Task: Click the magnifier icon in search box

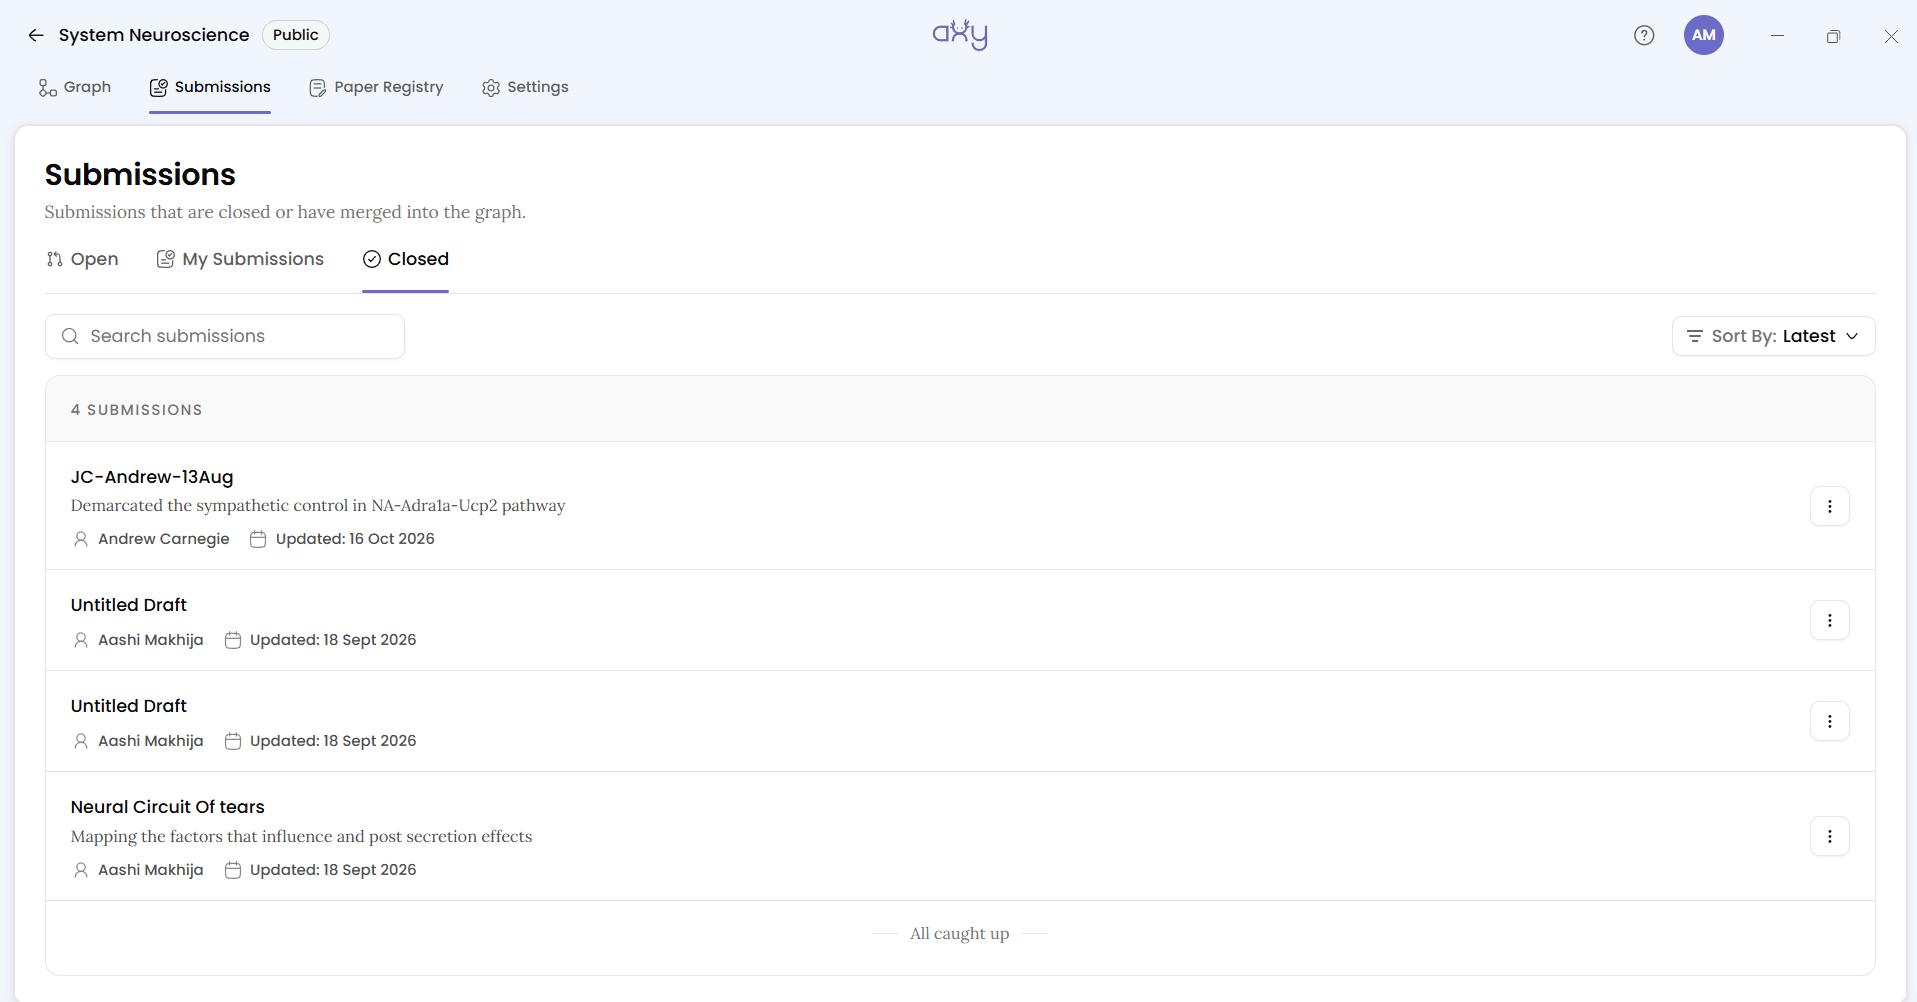Action: pyautogui.click(x=70, y=336)
